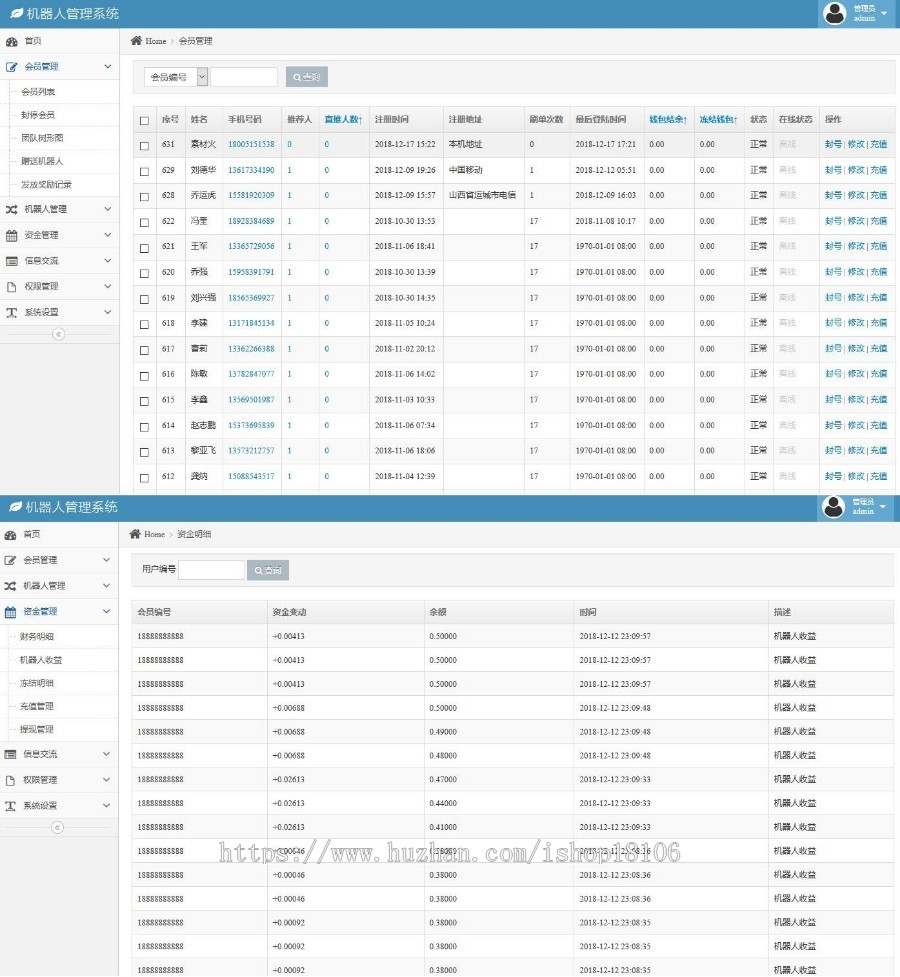Click the 首页 dashboard icon on the 会员管理 page
900x977 pixels.
[x=12, y=42]
